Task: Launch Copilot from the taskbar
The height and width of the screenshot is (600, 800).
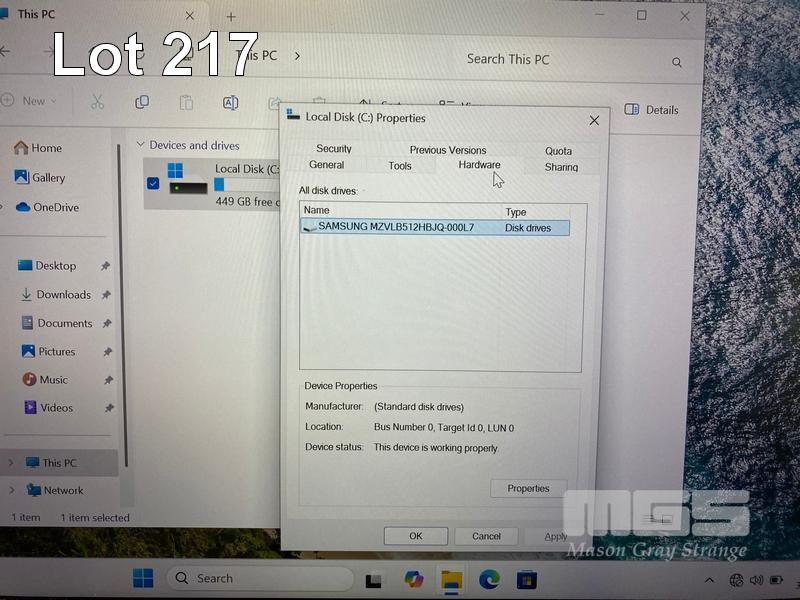Action: click(413, 580)
